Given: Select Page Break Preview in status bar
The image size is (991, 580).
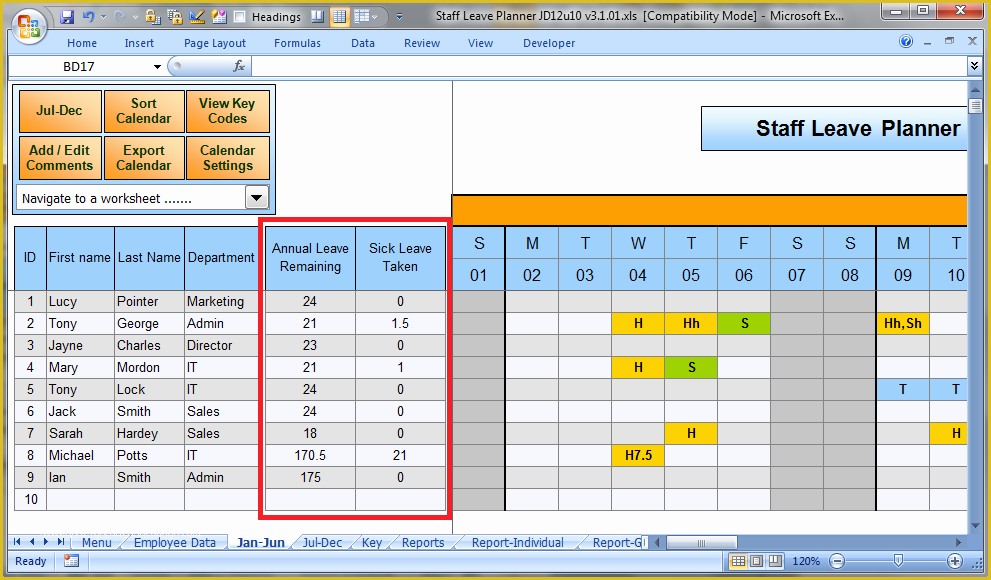Looking at the screenshot, I should tap(776, 561).
